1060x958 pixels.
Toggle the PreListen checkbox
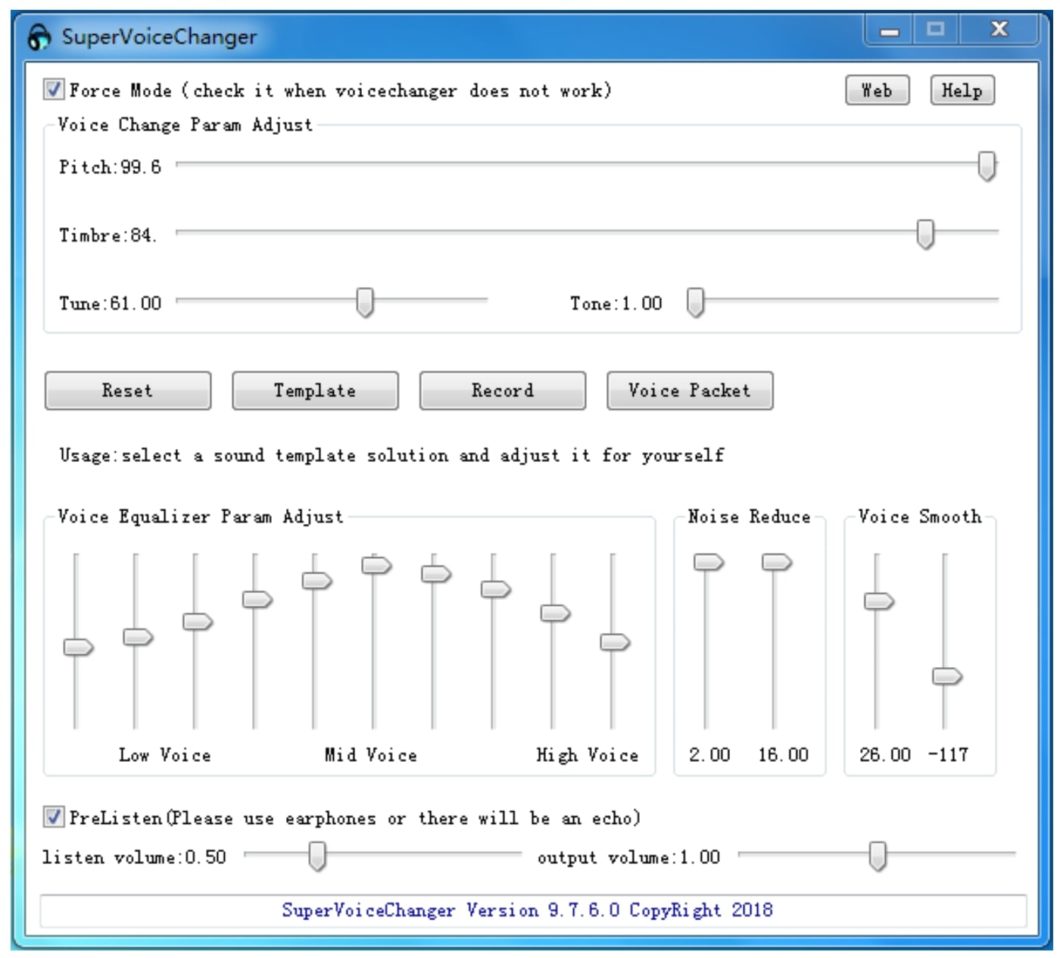pos(53,817)
